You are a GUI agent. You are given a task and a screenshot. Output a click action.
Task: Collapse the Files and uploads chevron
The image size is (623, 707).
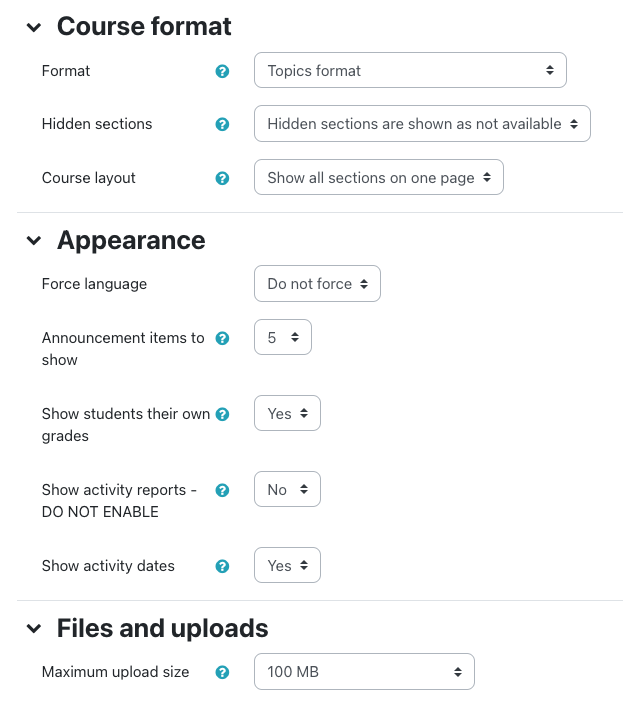coord(34,629)
